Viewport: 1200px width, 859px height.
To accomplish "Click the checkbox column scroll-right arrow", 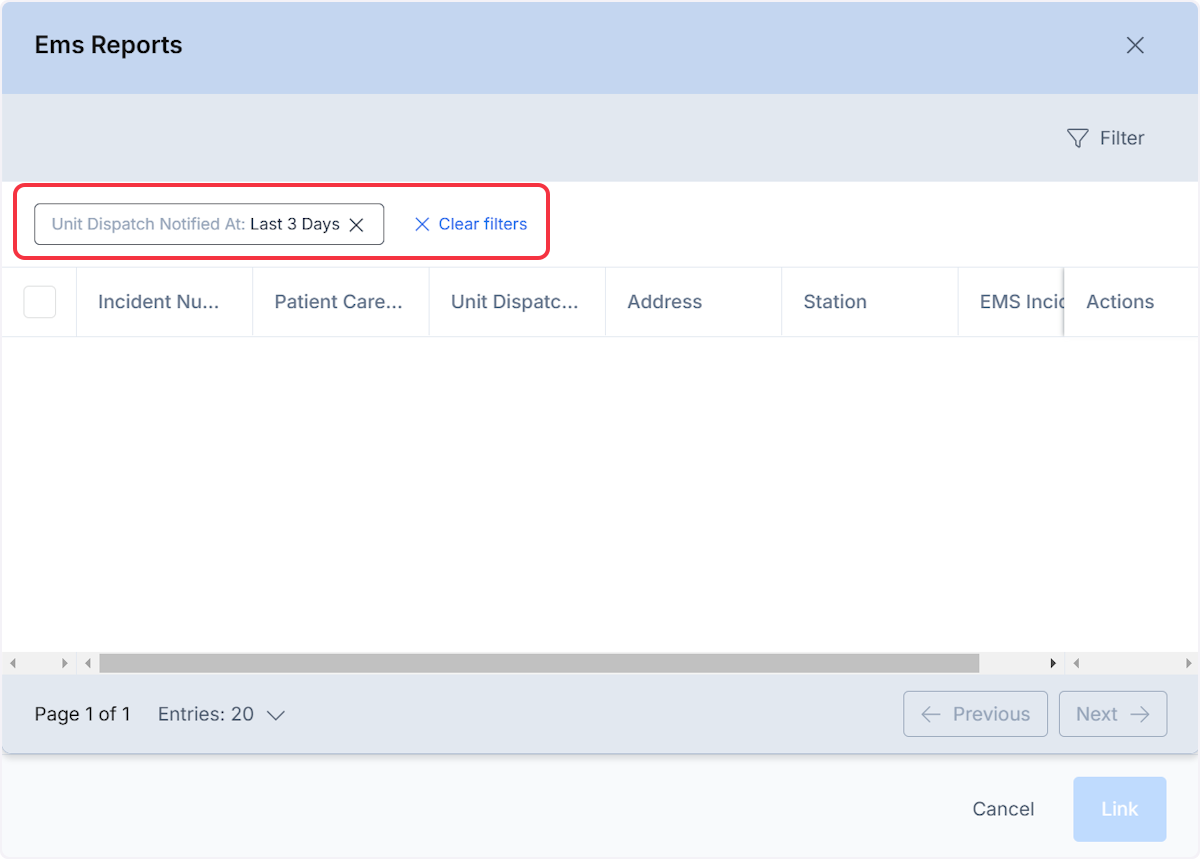I will 65,663.
